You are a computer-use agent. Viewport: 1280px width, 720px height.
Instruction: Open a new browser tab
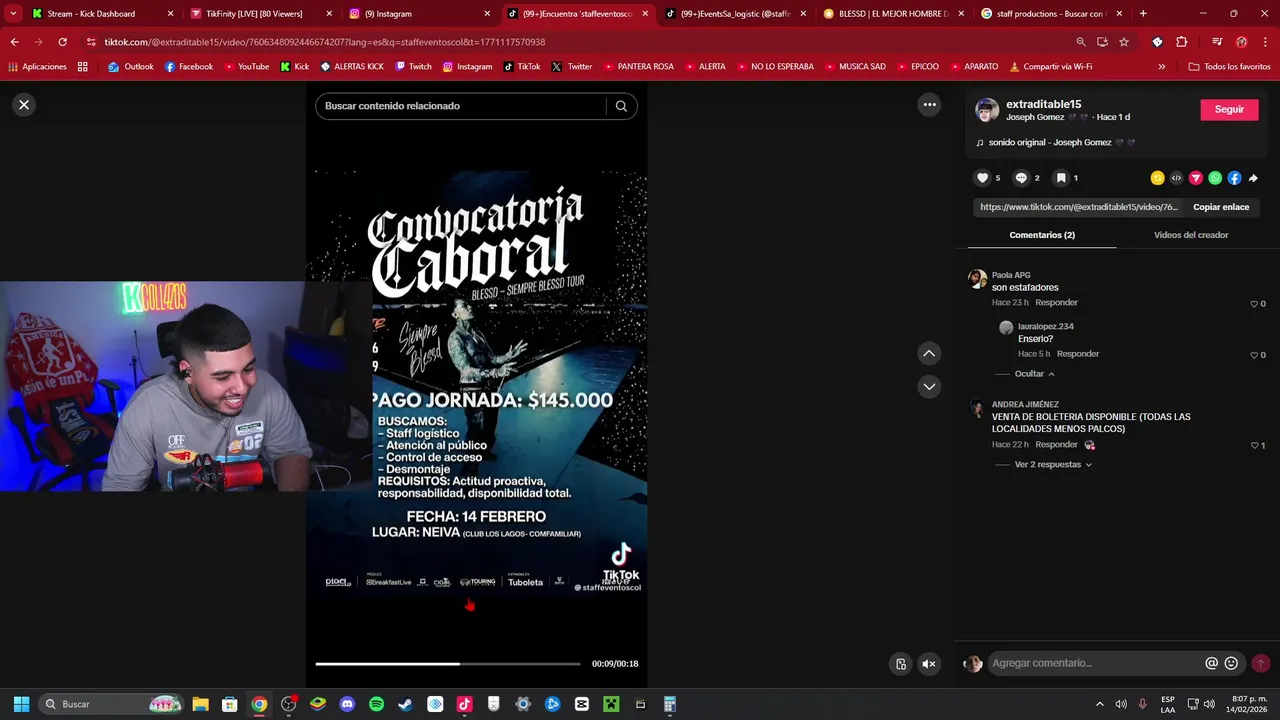[x=1143, y=14]
